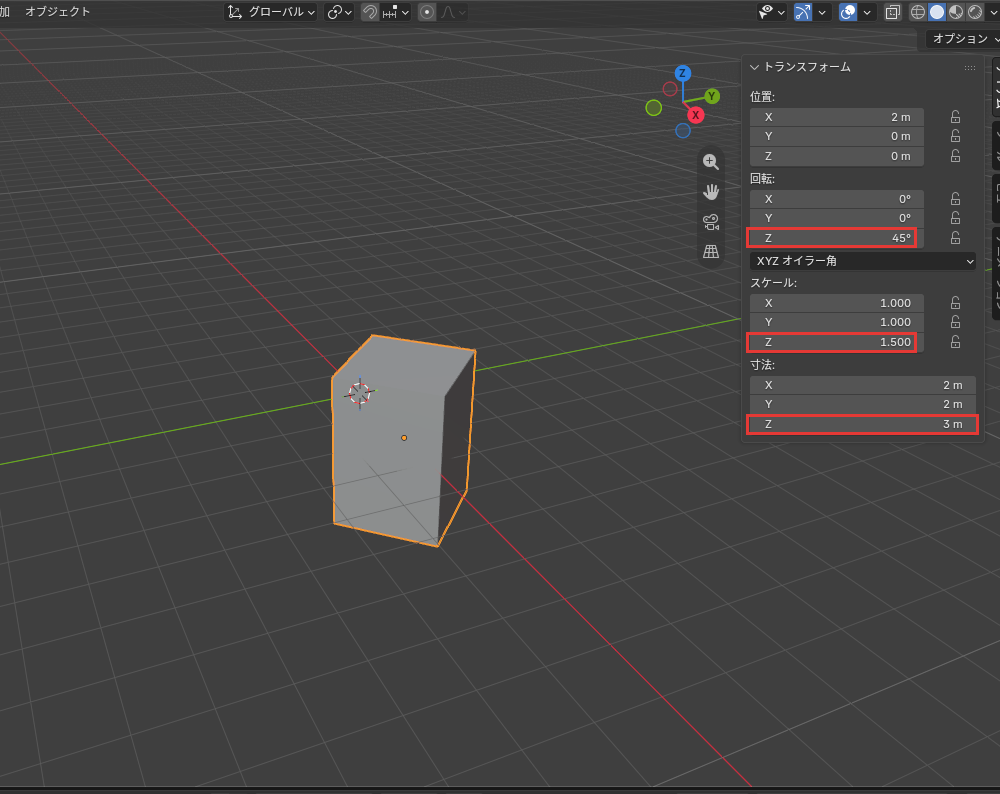Open object visibility and selectability dropdown
Screen dimensions: 1000x794
click(771, 12)
